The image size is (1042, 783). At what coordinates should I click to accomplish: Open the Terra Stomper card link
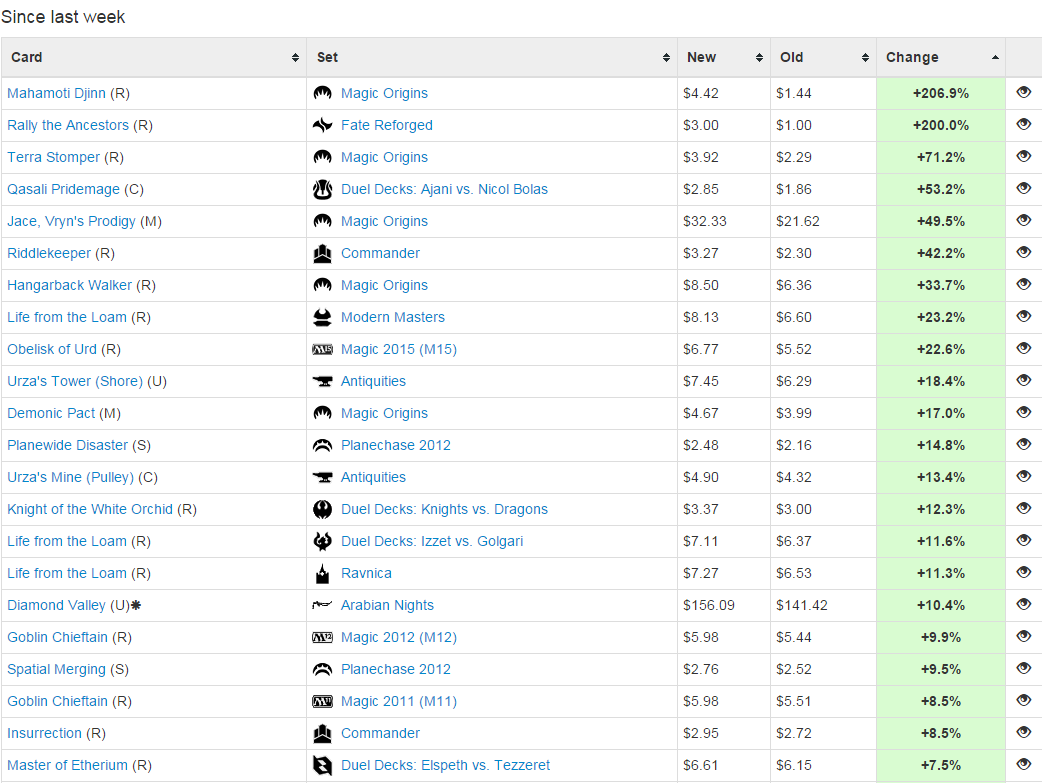click(53, 158)
